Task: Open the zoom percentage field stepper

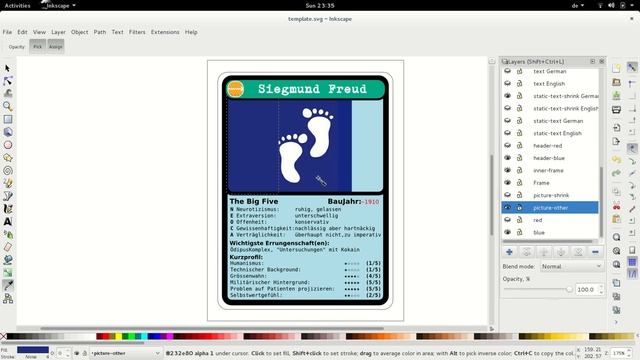Action: pos(628,353)
